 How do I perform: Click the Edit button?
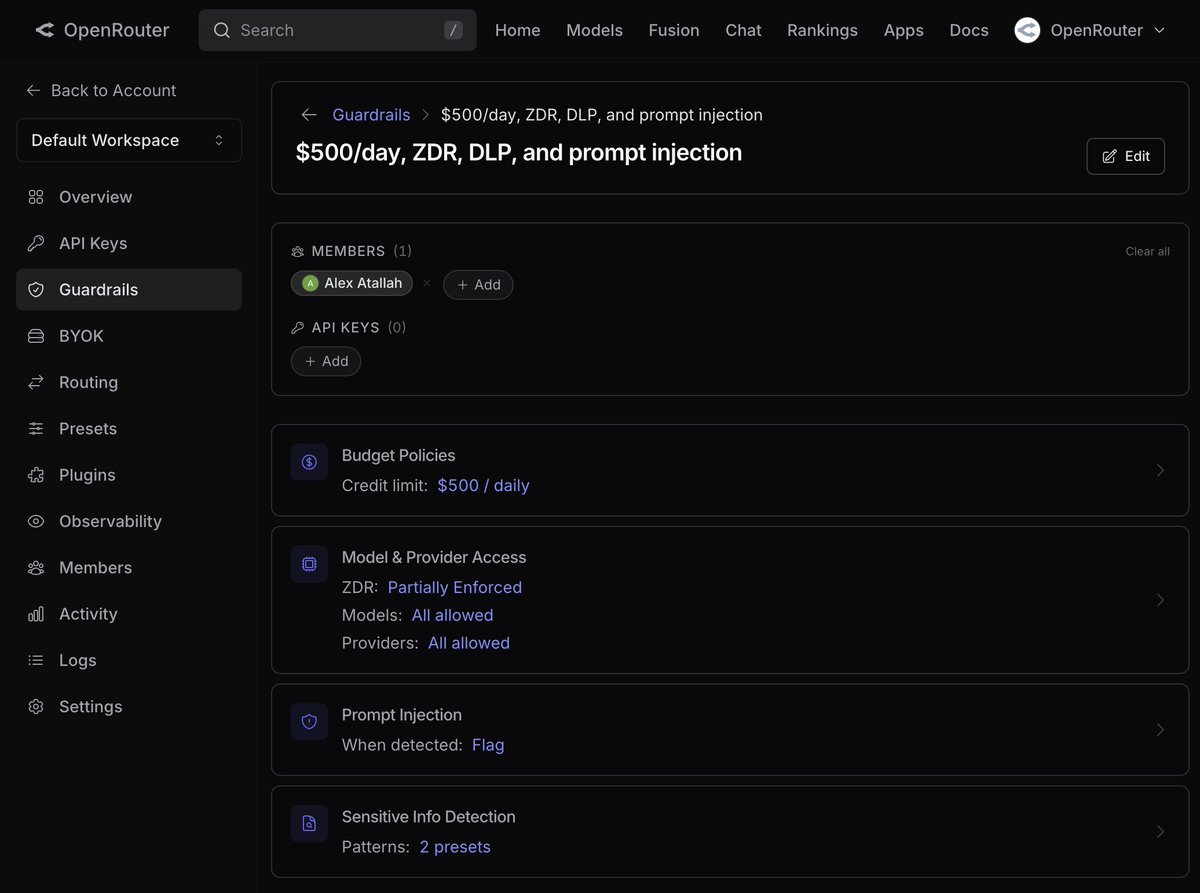coord(1126,156)
